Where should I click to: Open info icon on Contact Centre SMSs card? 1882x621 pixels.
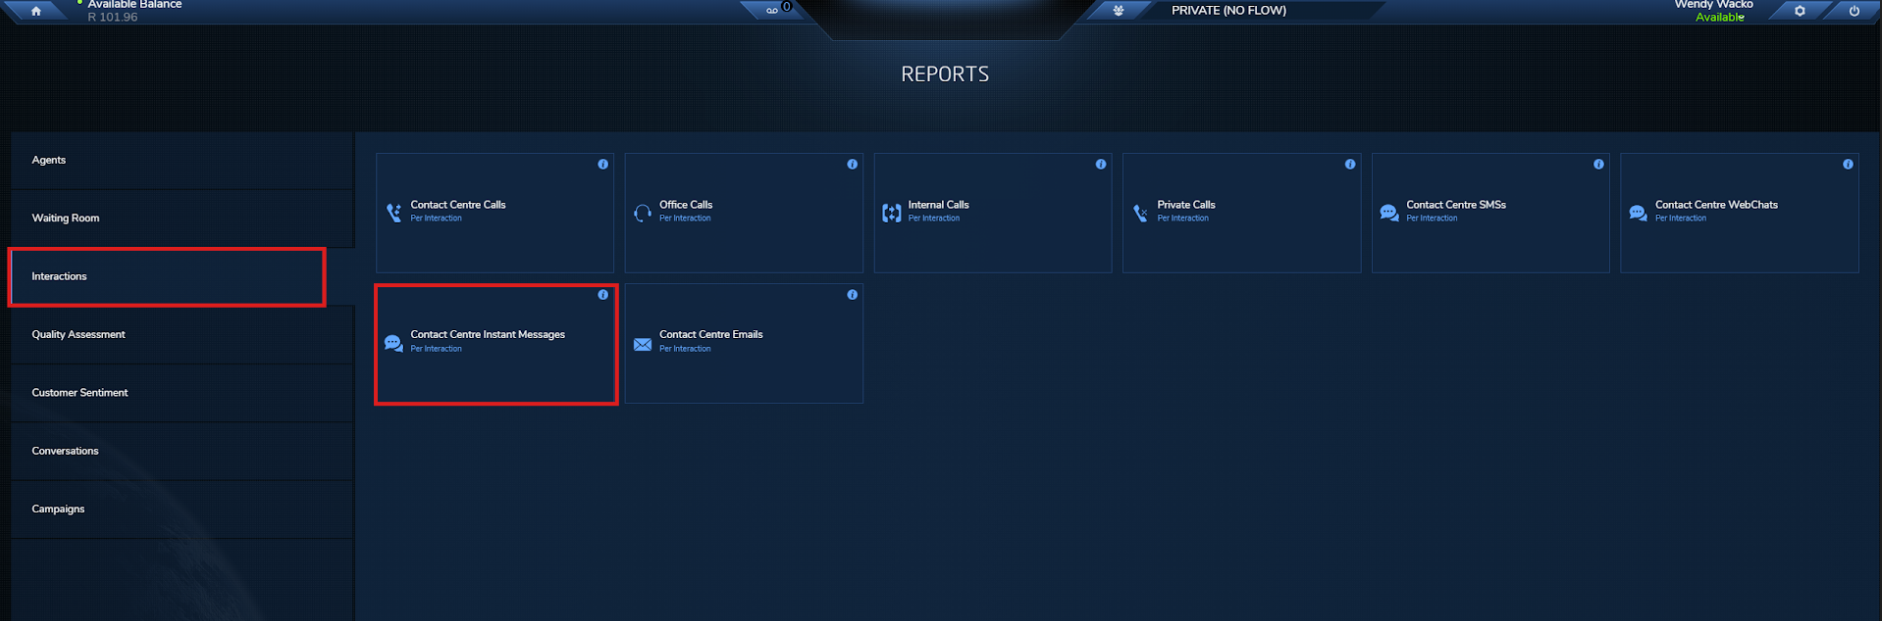tap(1599, 164)
